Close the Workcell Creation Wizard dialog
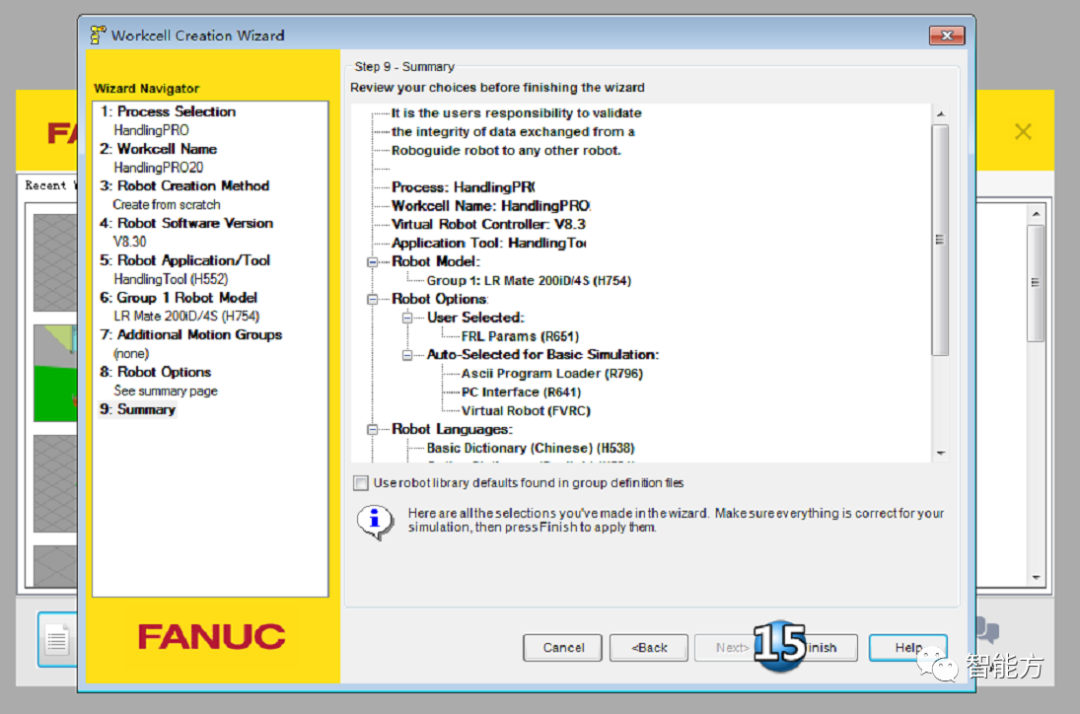 [947, 35]
